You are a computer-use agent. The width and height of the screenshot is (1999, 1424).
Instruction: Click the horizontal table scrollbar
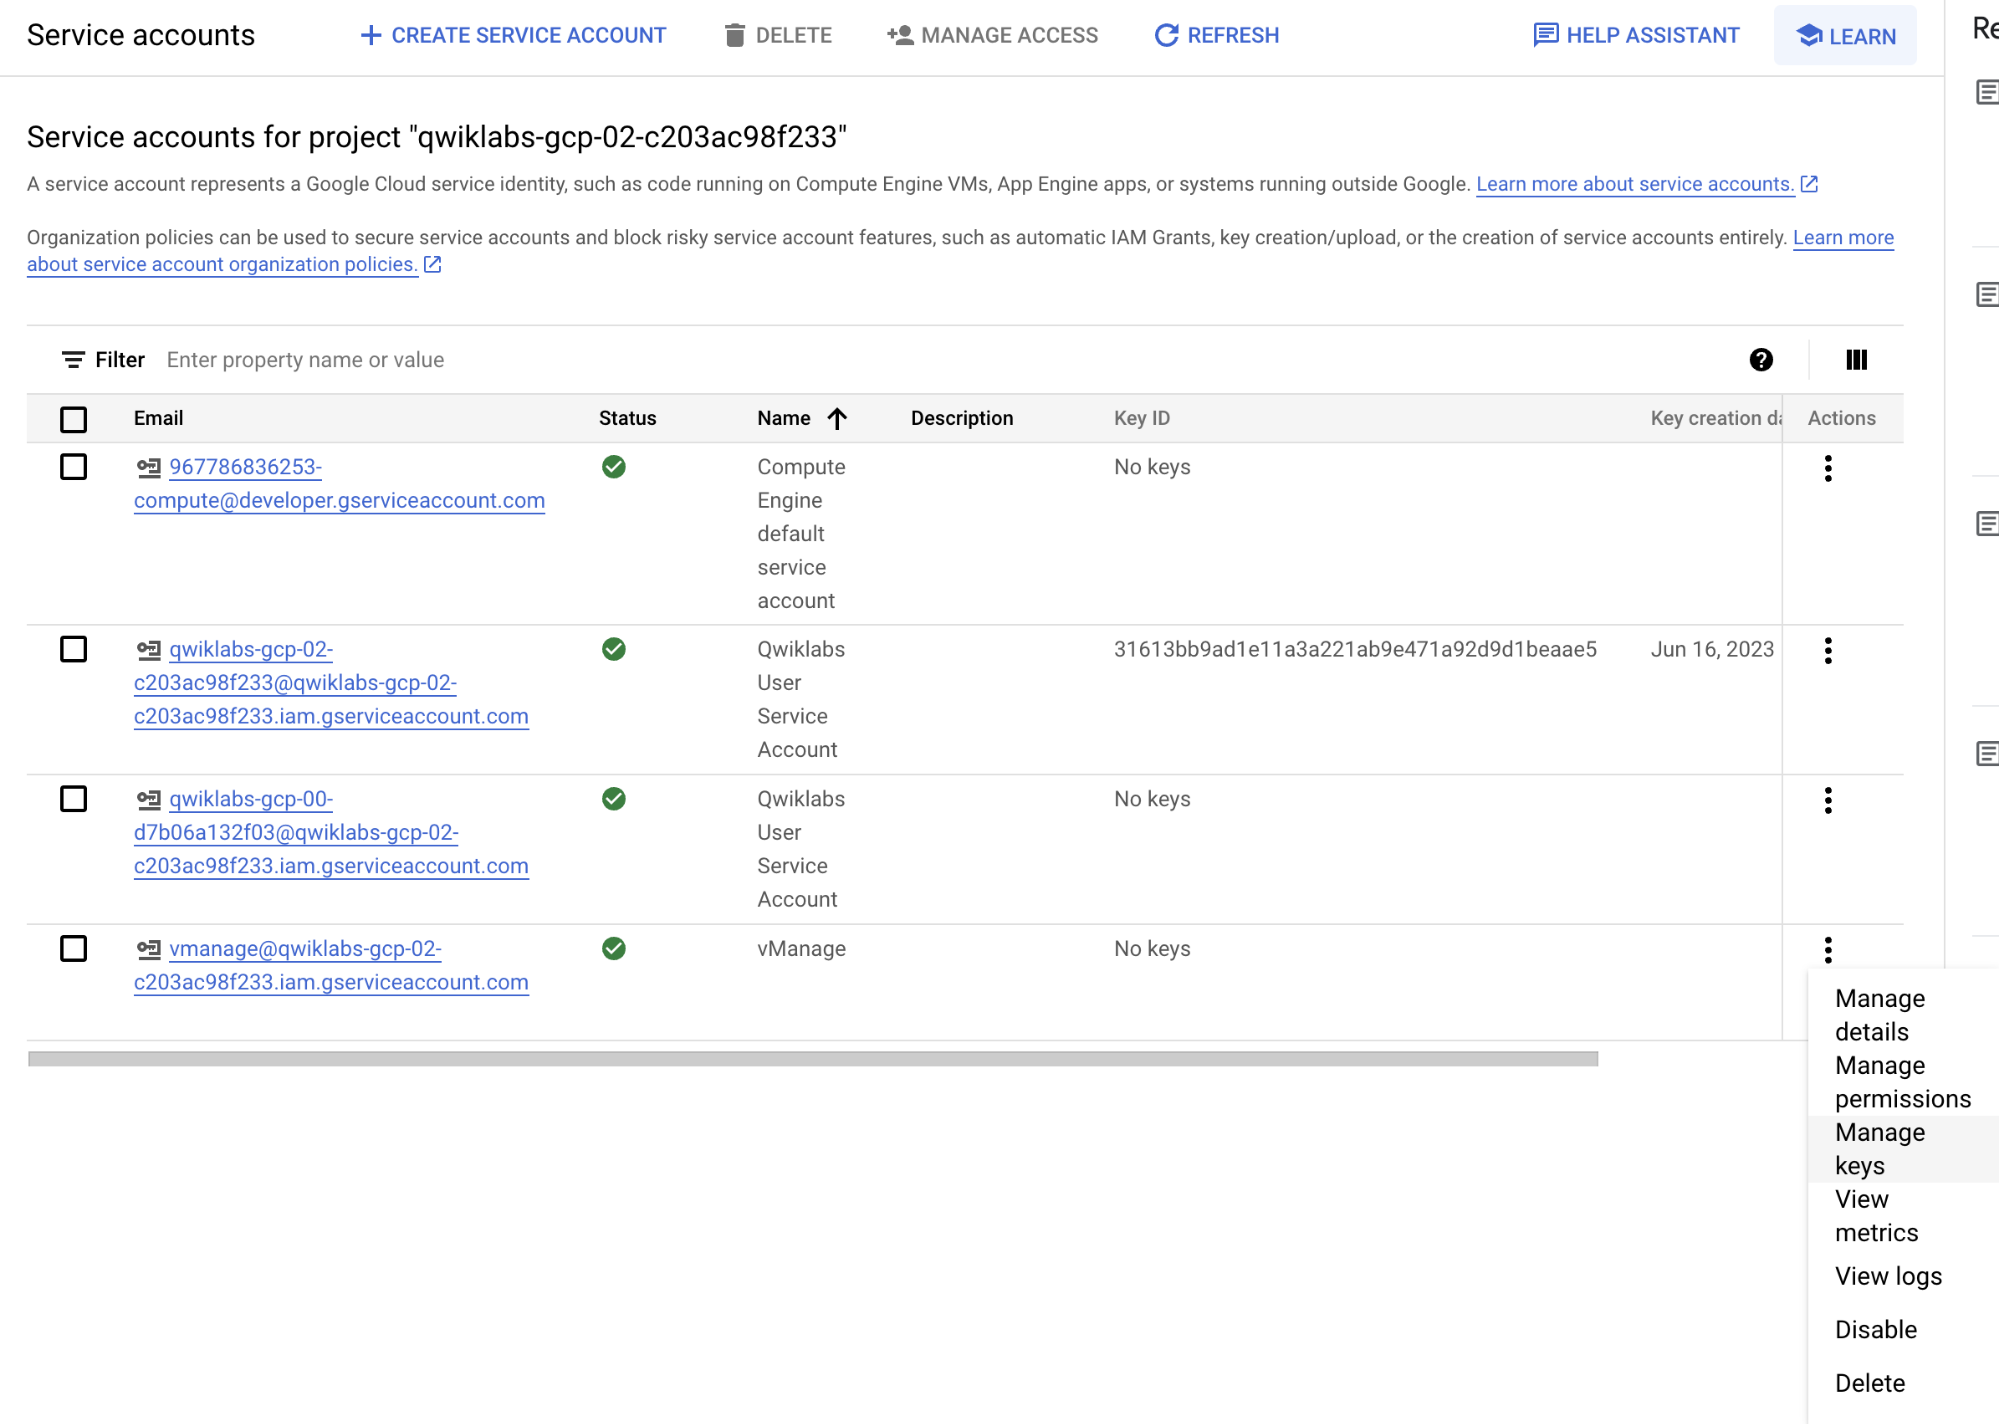click(813, 1059)
